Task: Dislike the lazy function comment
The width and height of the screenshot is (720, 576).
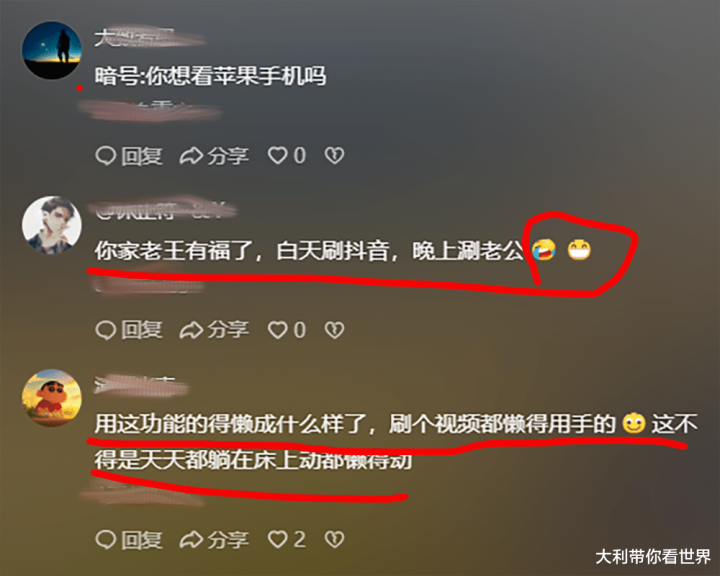Action: tap(334, 539)
